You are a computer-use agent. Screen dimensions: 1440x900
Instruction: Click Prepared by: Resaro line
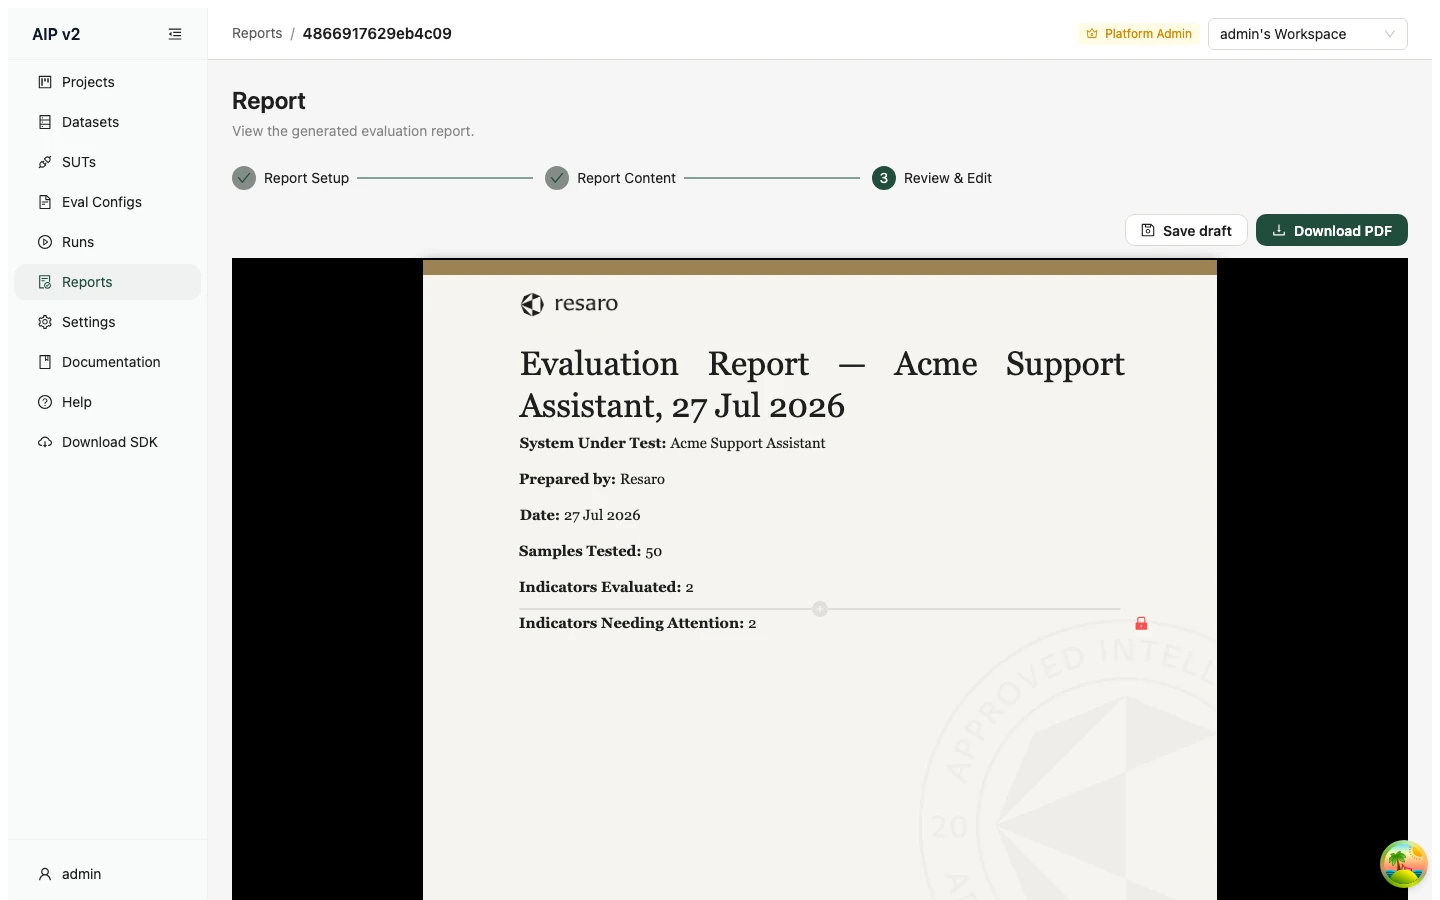pyautogui.click(x=592, y=479)
